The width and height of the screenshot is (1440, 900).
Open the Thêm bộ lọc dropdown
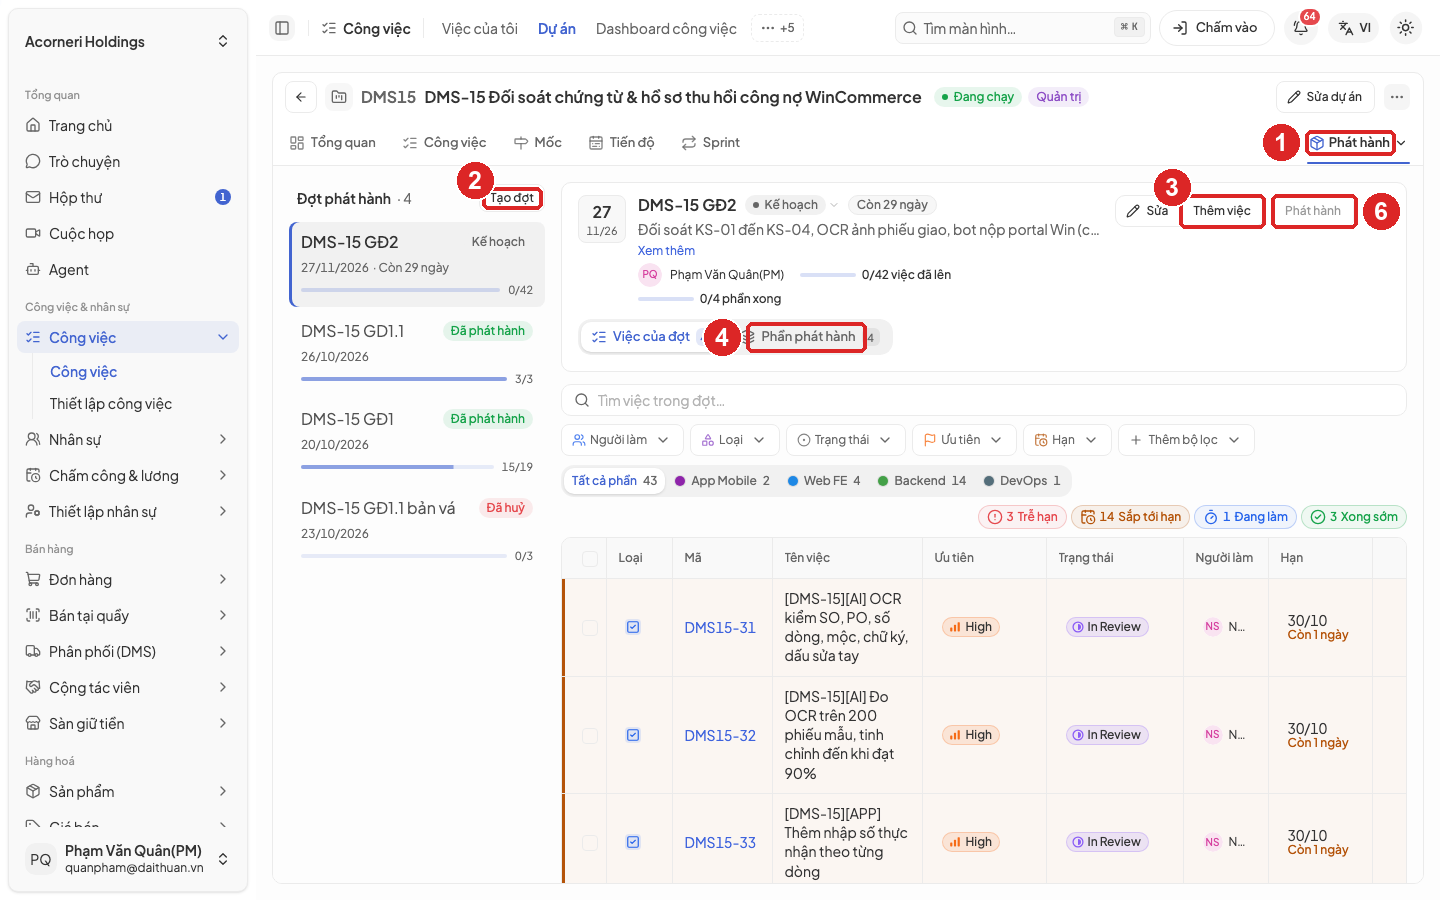[1186, 440]
